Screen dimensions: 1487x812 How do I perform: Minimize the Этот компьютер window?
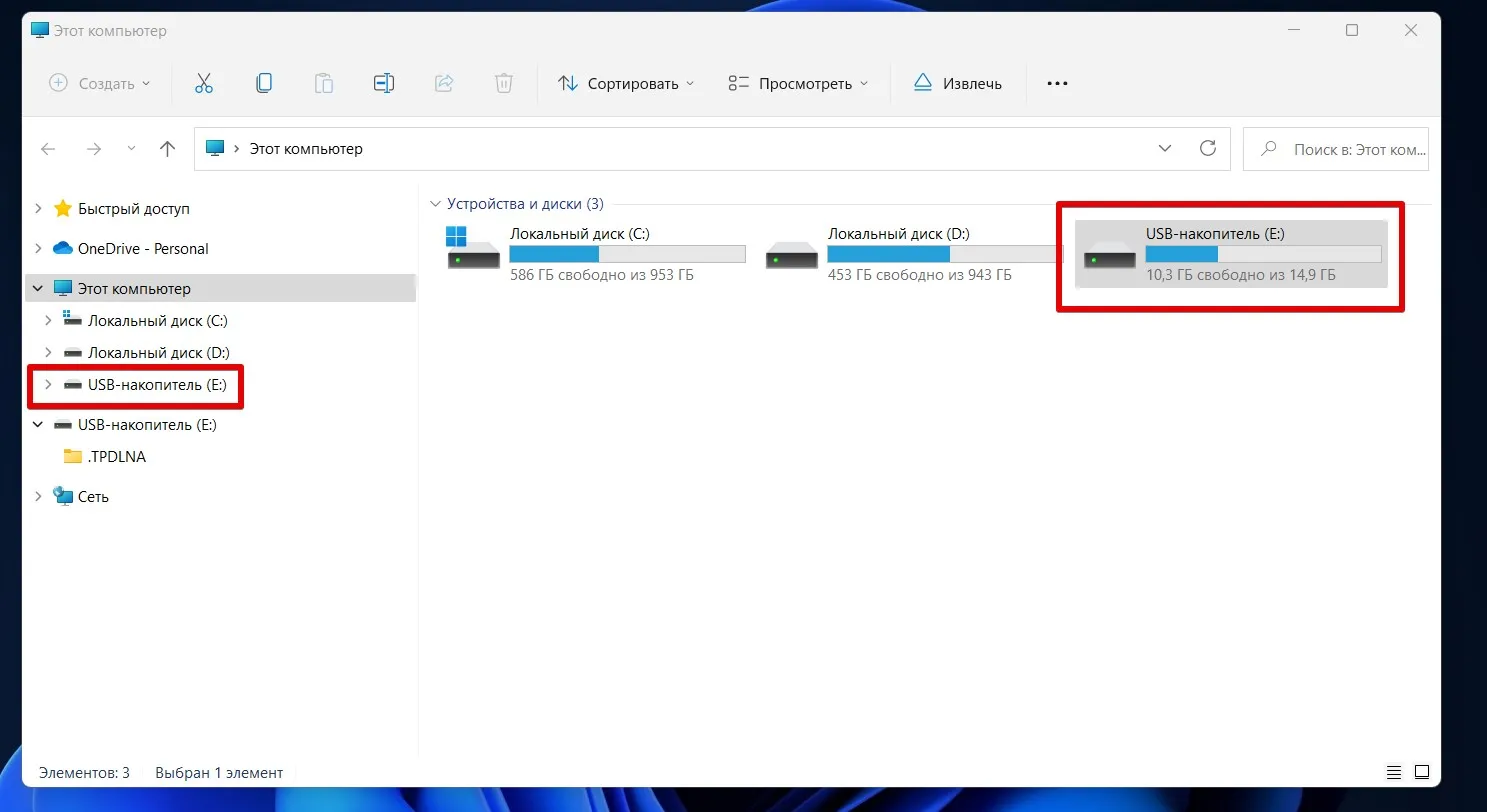tap(1294, 30)
